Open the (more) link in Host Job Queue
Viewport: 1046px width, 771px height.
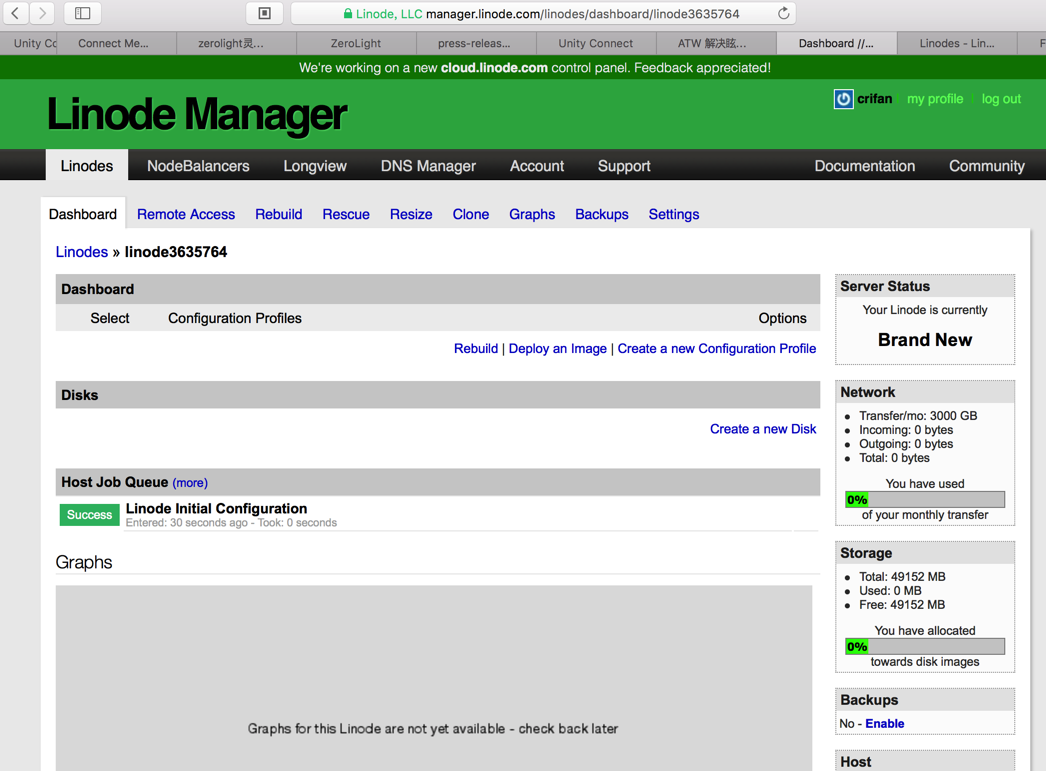click(190, 482)
